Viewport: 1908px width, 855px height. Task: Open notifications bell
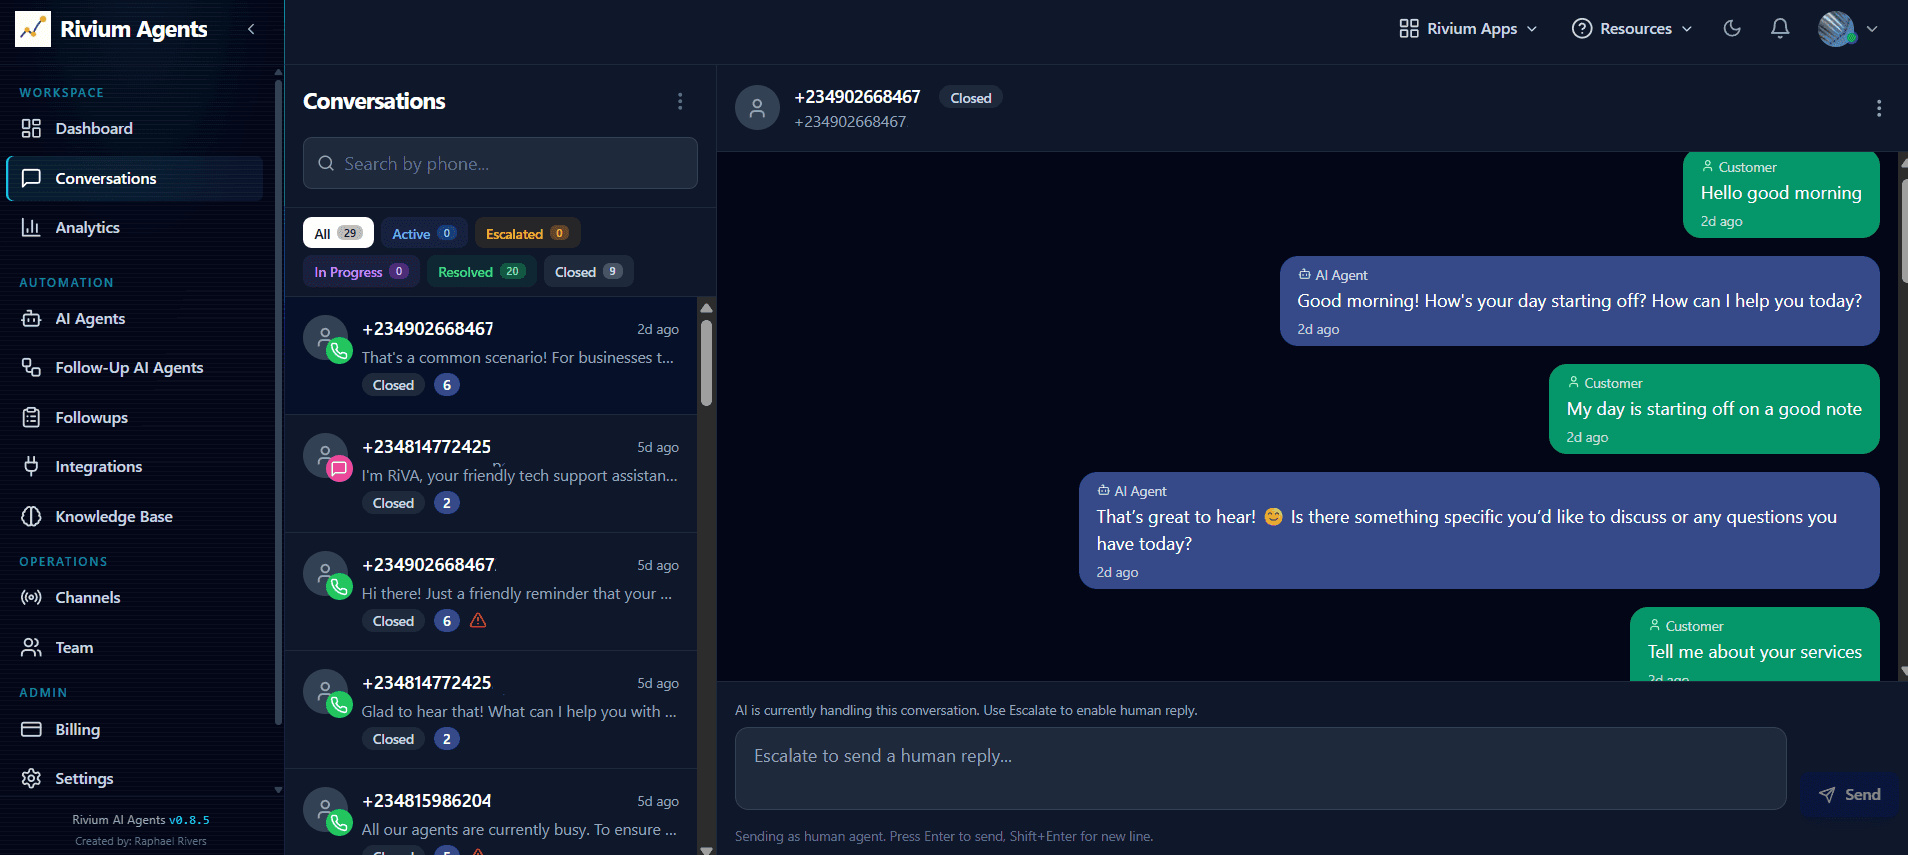pyautogui.click(x=1780, y=29)
